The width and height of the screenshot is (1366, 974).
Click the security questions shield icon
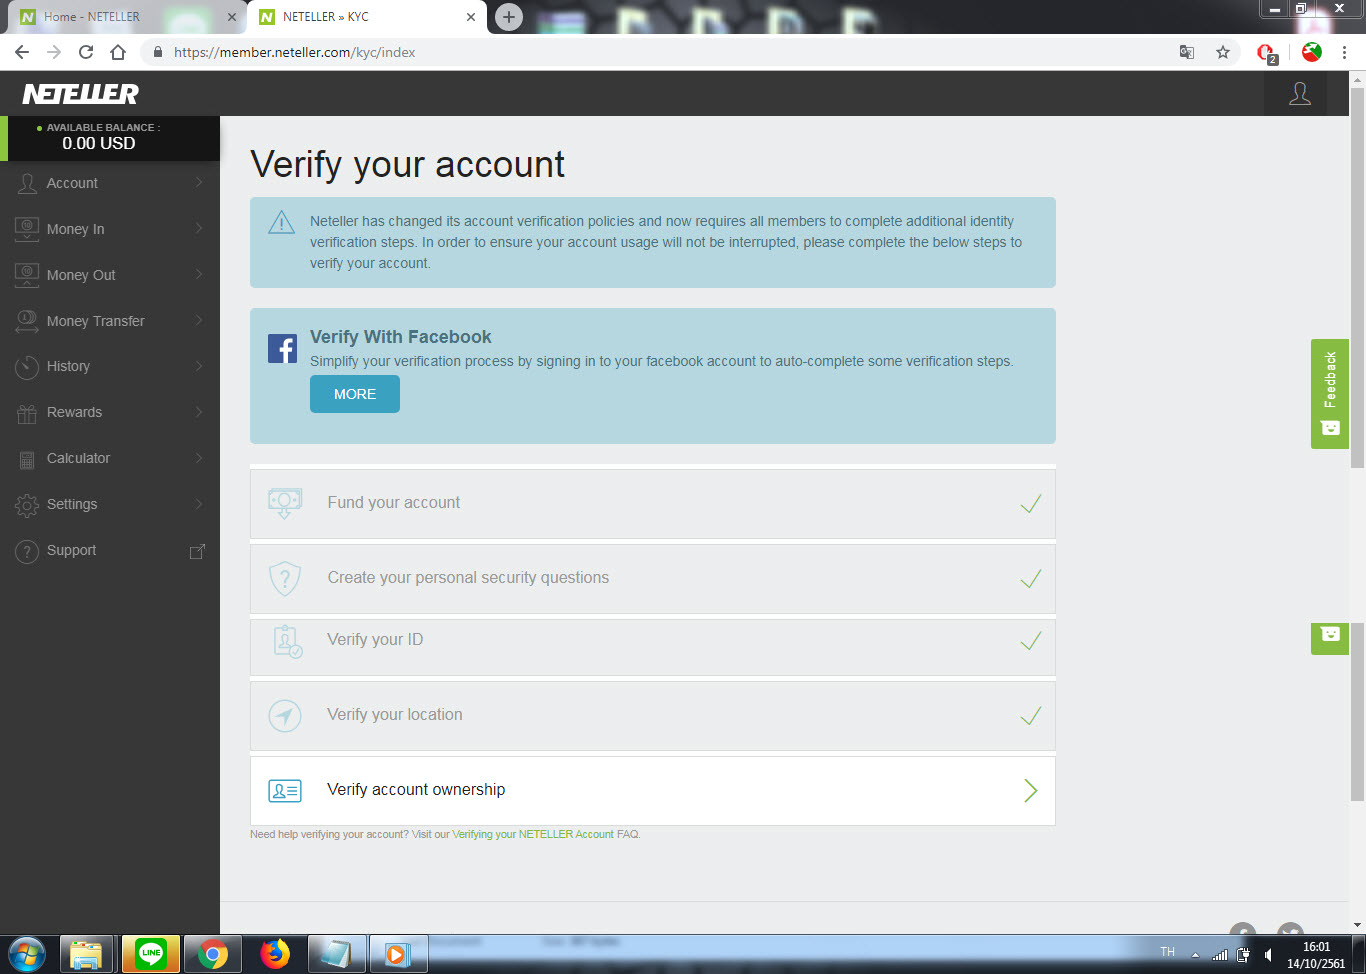(x=285, y=578)
